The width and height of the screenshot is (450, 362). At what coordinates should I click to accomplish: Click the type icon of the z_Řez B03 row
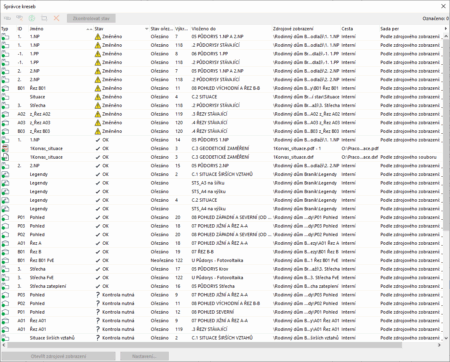click(5, 131)
